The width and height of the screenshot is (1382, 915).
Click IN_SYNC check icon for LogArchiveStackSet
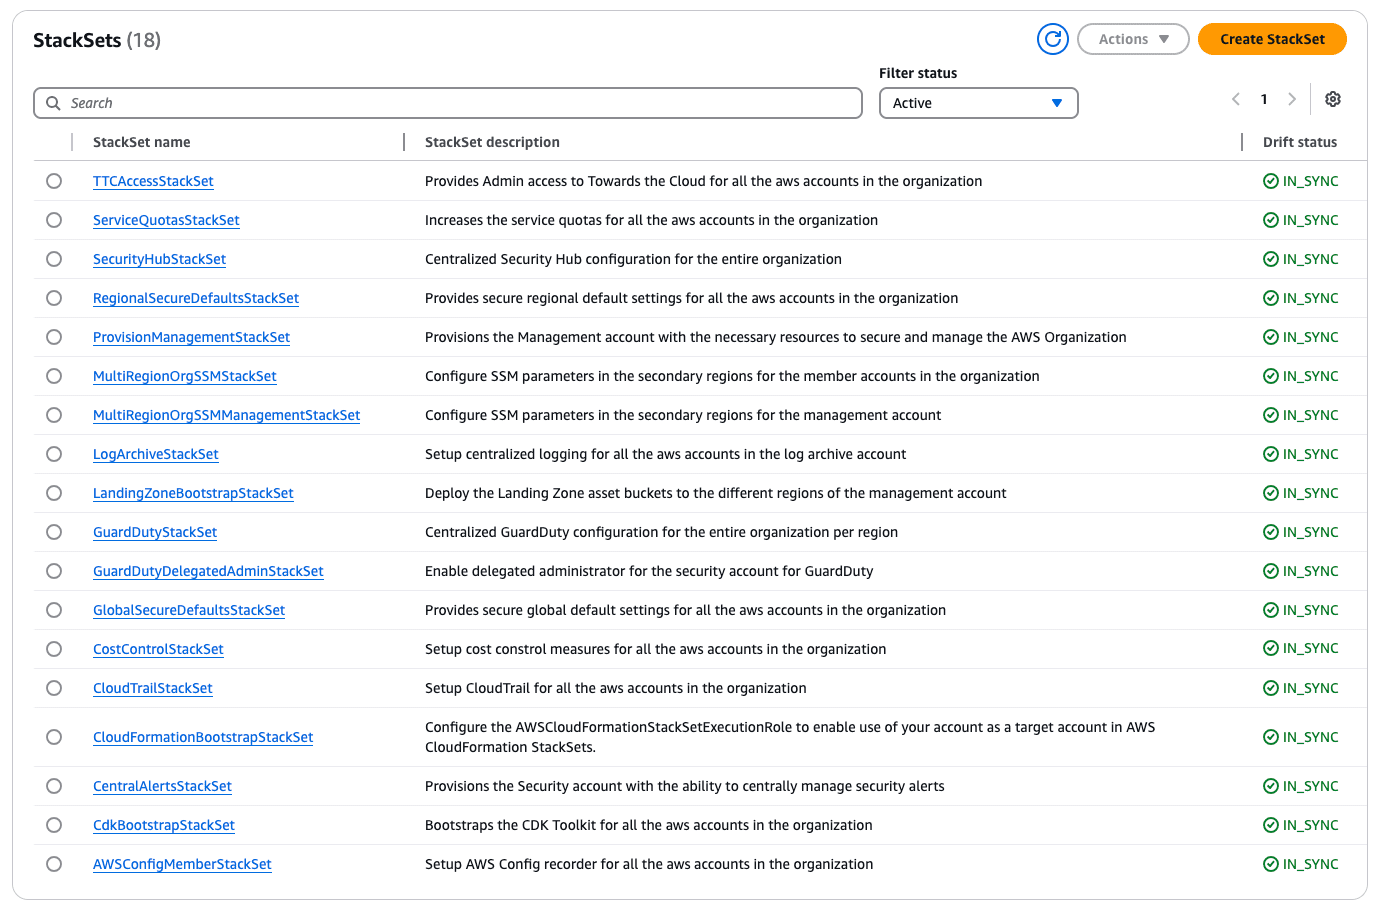coord(1271,454)
